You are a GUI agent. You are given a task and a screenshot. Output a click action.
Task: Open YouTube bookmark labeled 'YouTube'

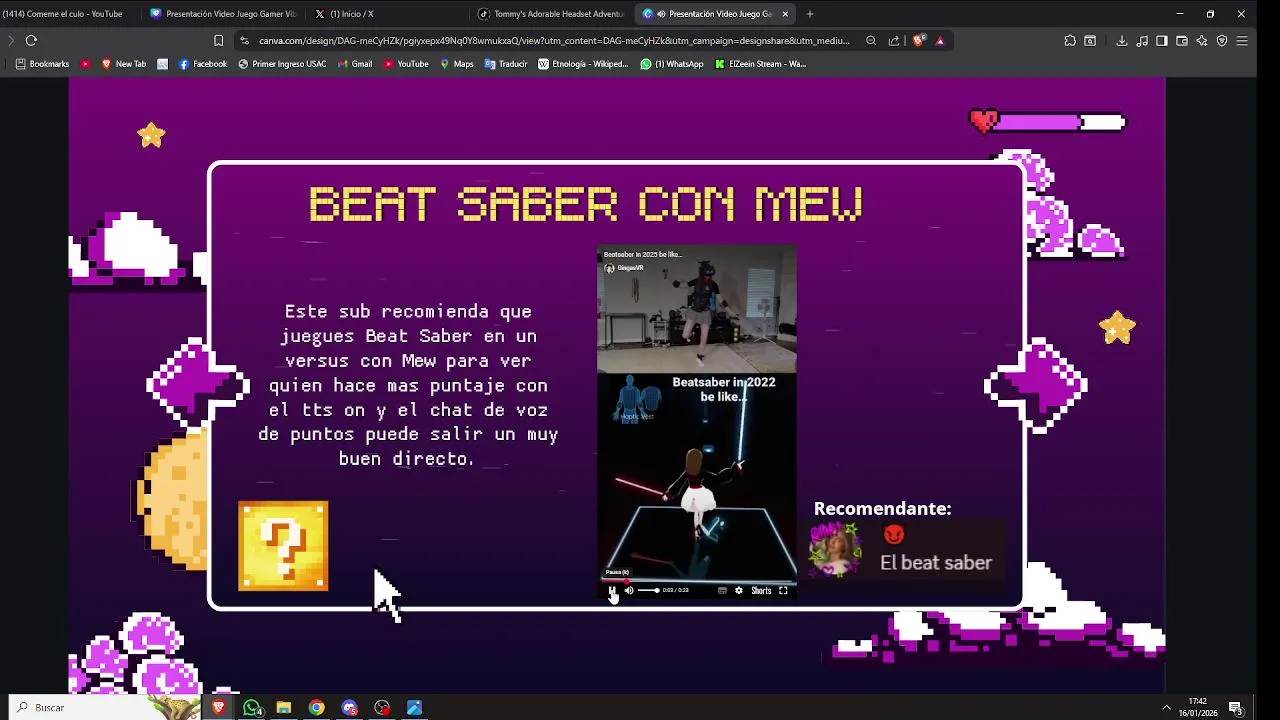point(406,64)
